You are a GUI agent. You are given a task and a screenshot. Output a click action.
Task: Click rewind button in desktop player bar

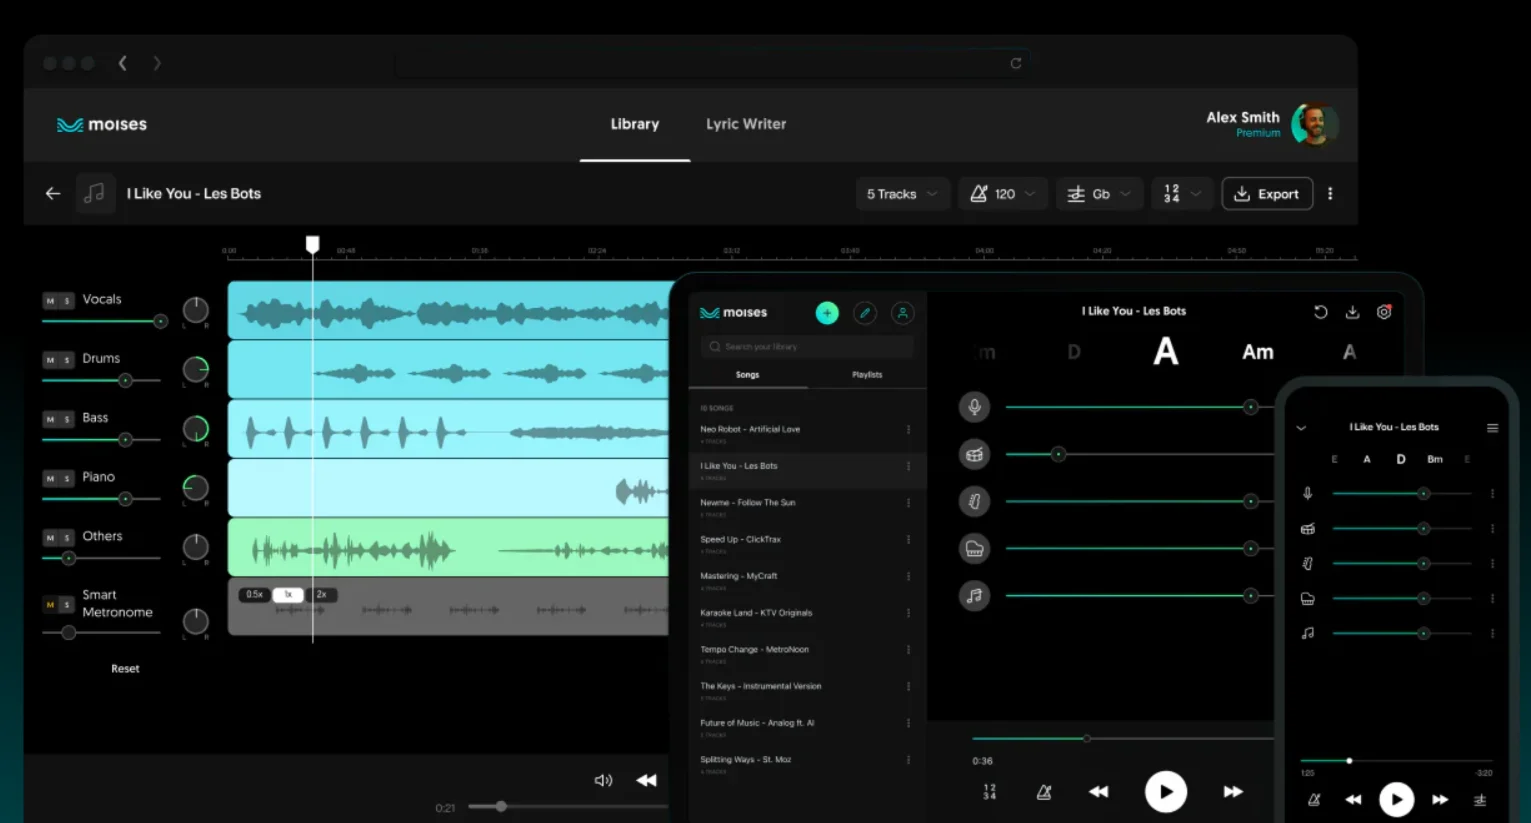(x=647, y=780)
